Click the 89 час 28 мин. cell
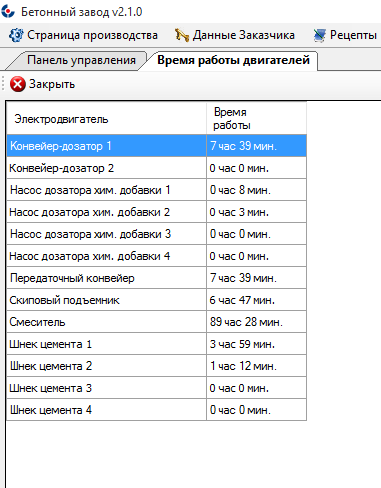This screenshot has height=488, width=381. (256, 322)
